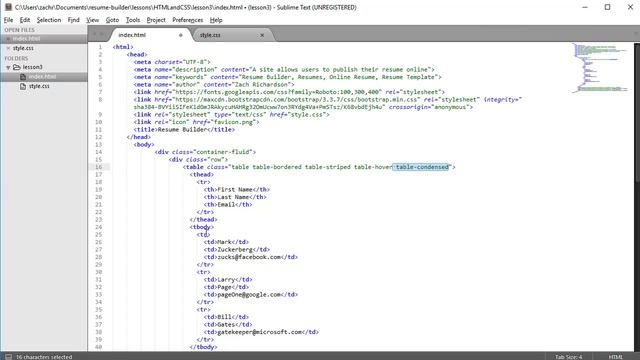Click the Sublime Text app icon

coord(8,7)
